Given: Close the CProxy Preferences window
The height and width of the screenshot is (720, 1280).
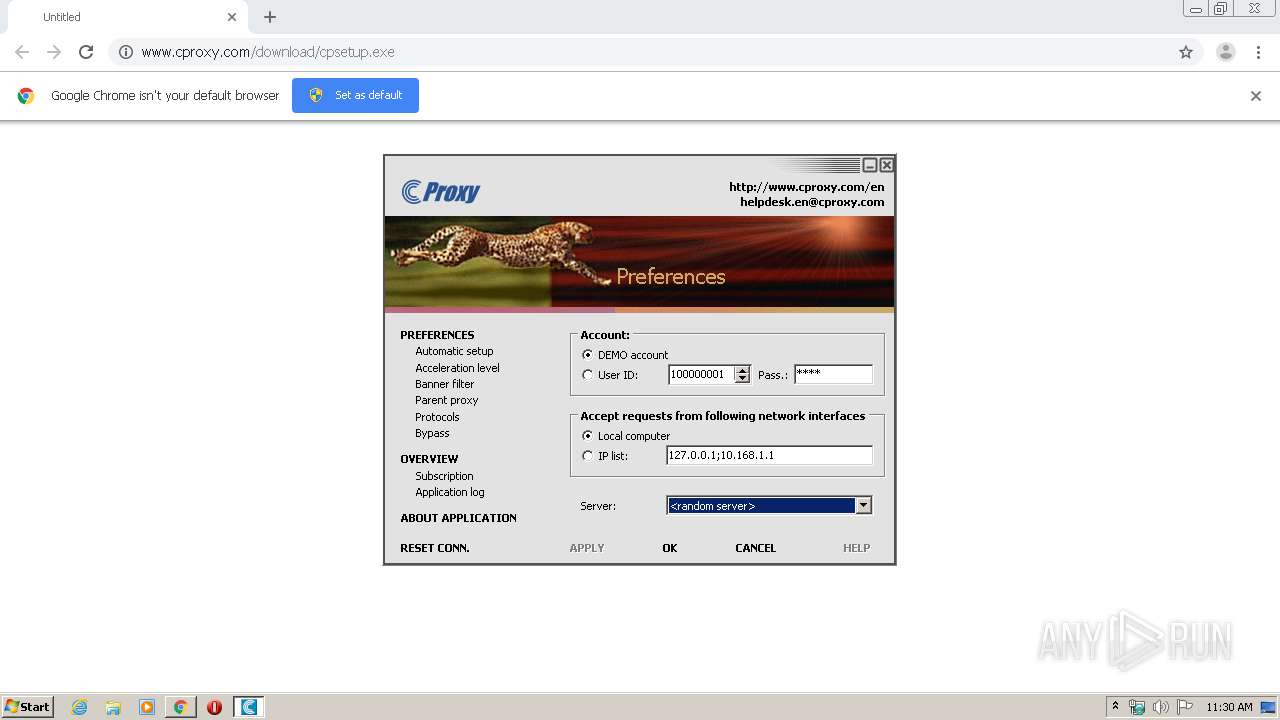Looking at the screenshot, I should [886, 165].
